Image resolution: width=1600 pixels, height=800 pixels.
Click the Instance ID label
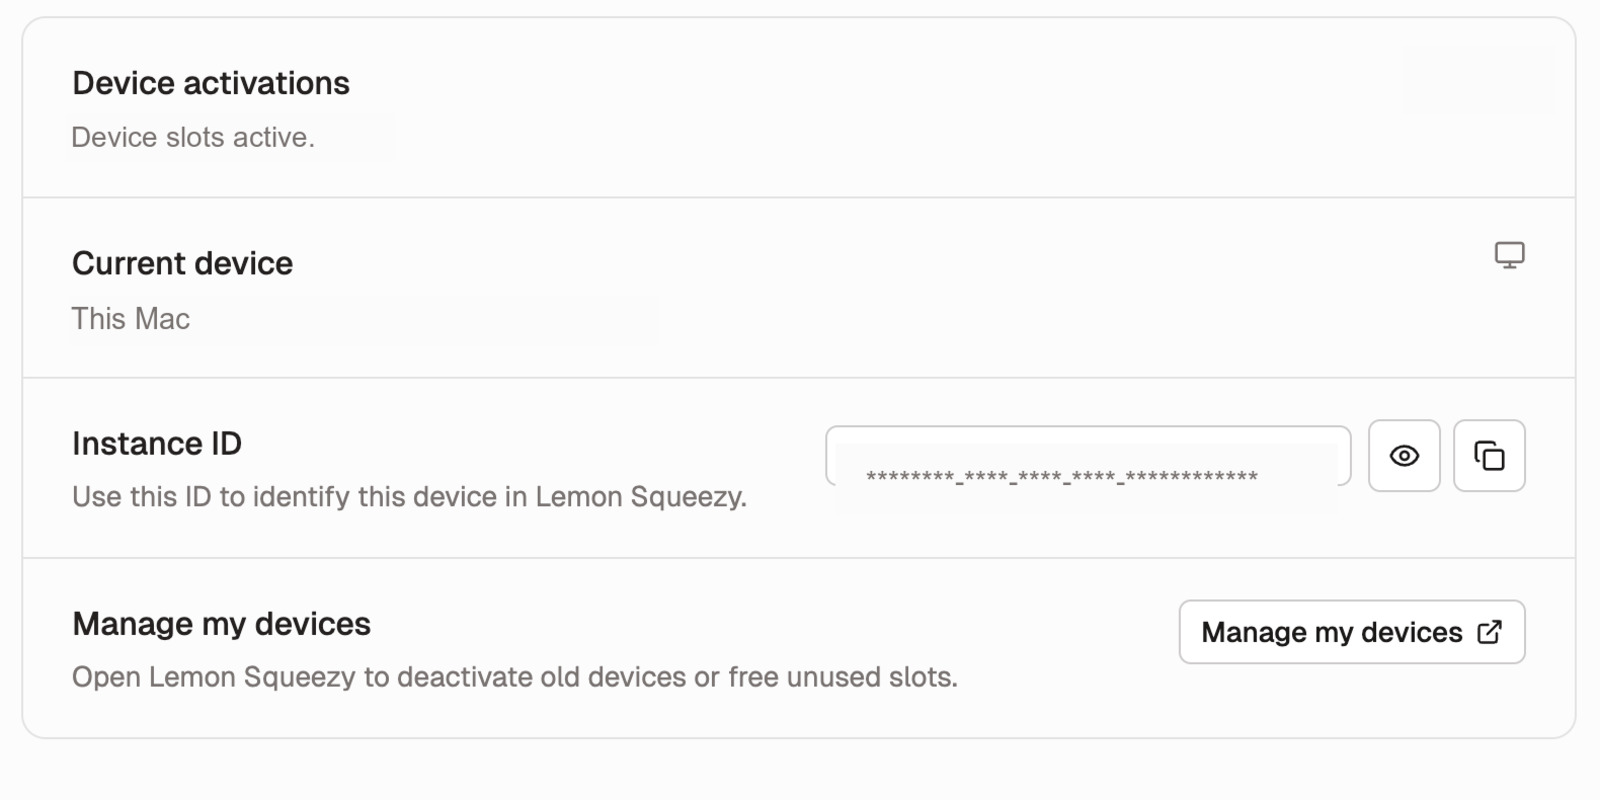pos(157,443)
